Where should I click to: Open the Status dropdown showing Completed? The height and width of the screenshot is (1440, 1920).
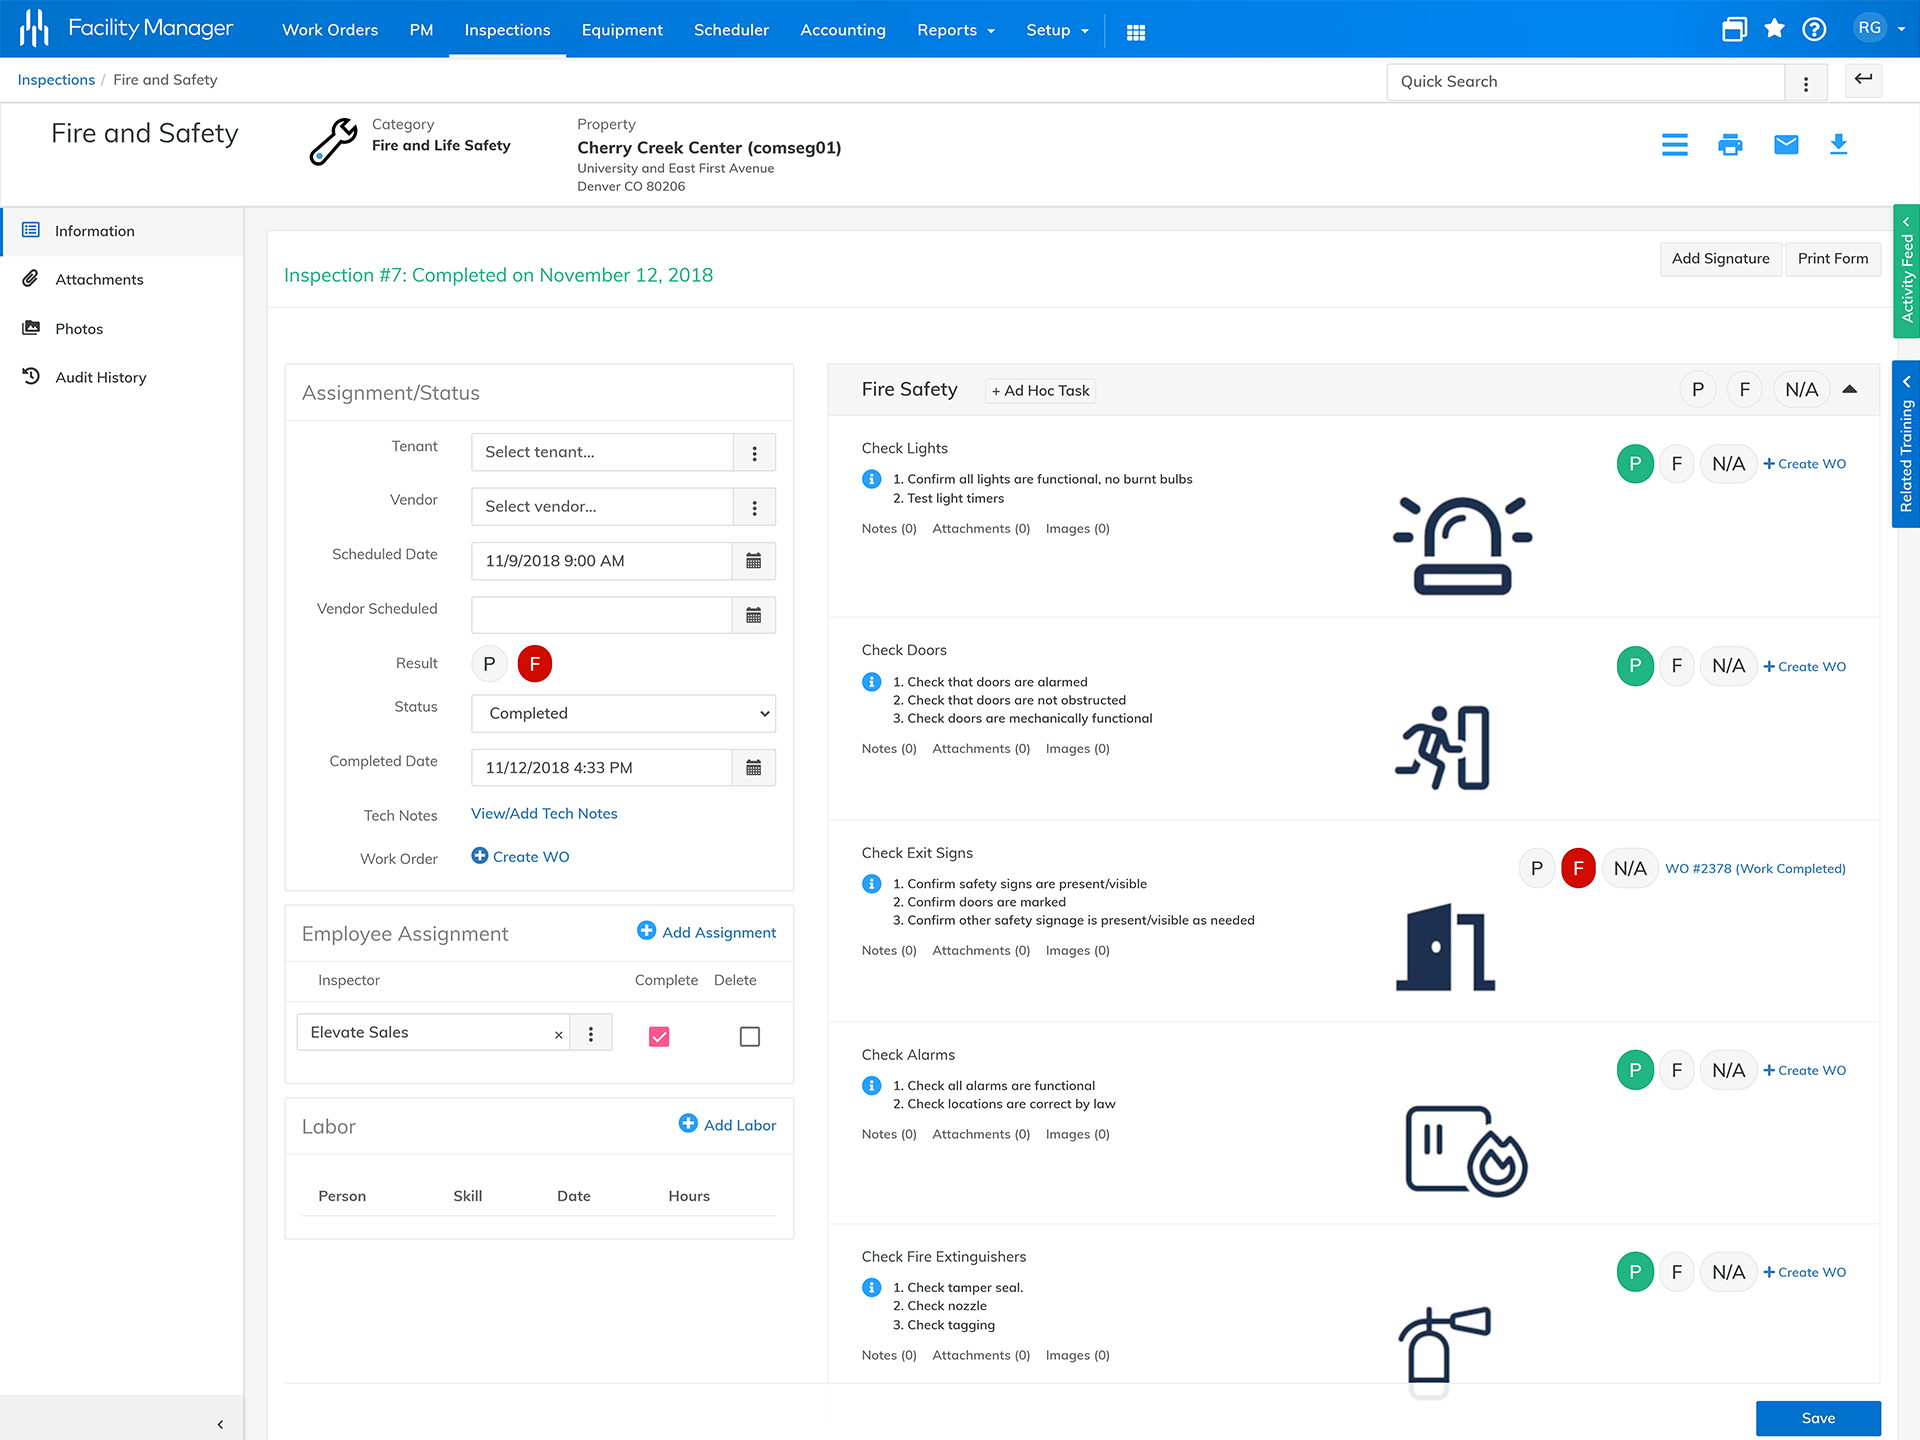pyautogui.click(x=623, y=713)
